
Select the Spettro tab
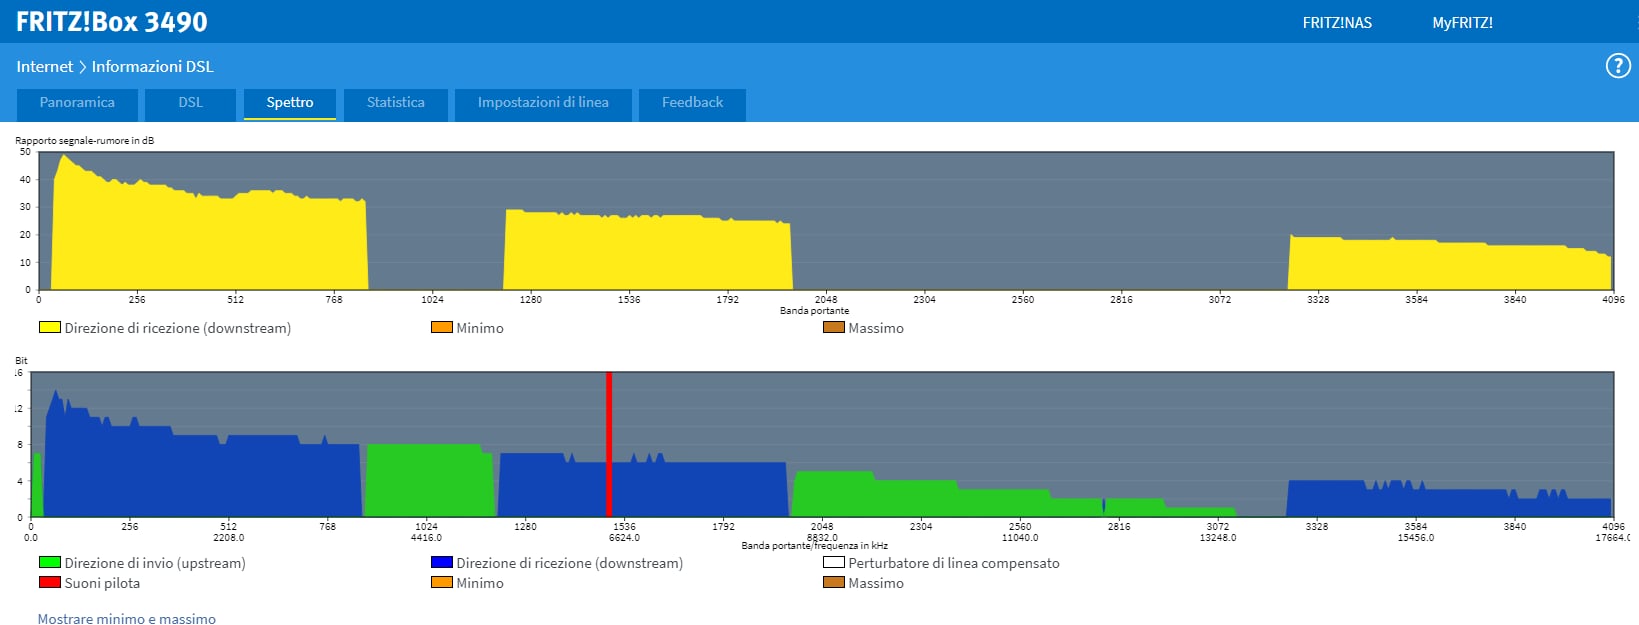point(289,103)
